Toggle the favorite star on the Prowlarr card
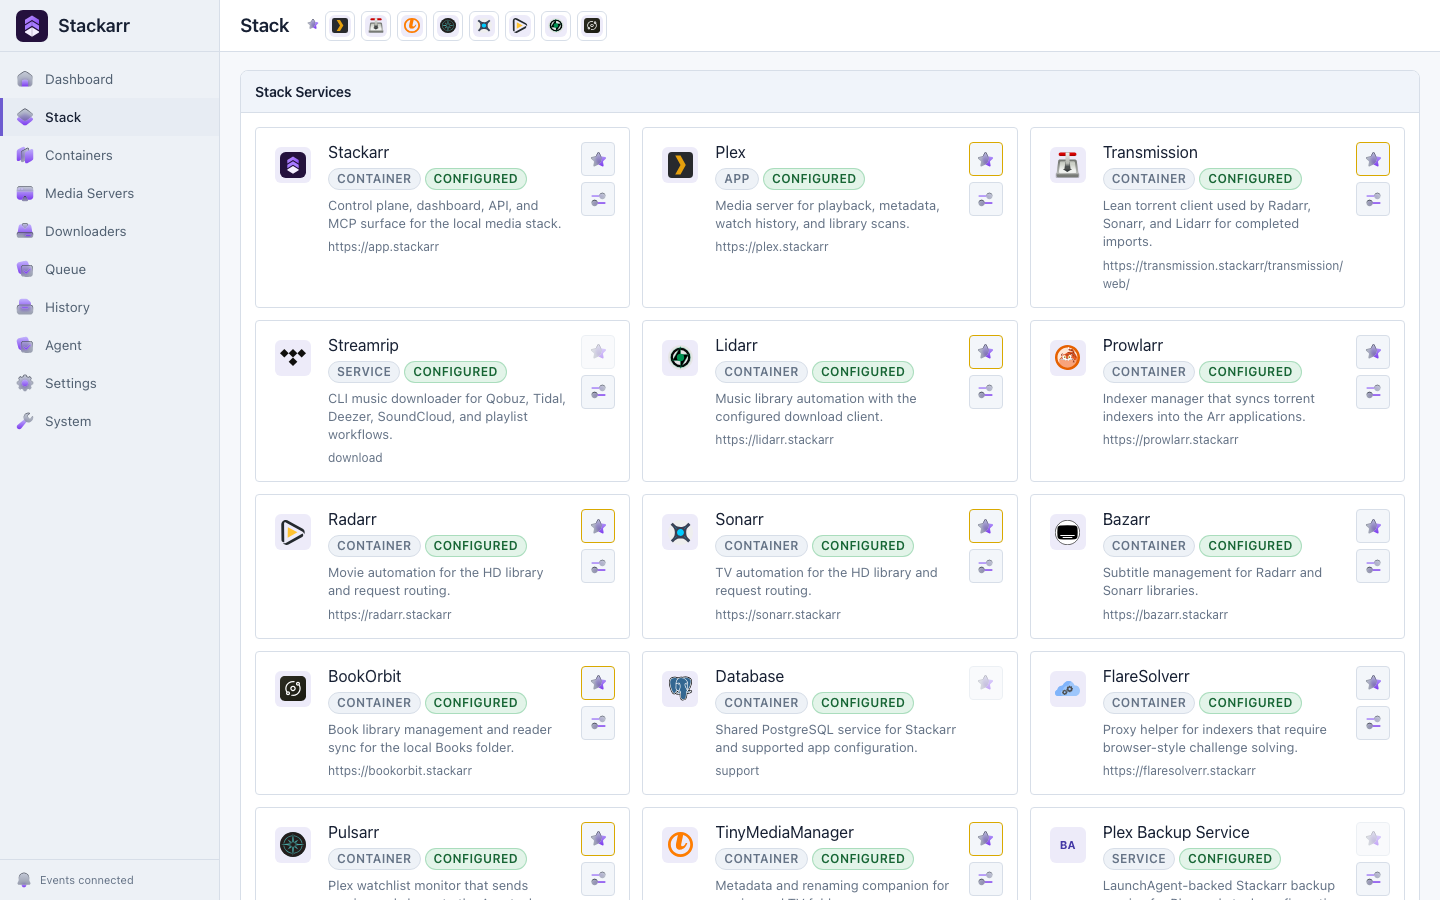This screenshot has width=1440, height=900. 1373,352
